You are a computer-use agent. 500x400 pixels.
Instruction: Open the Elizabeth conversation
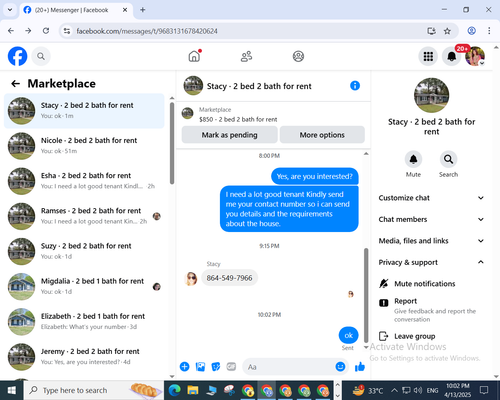click(84, 321)
